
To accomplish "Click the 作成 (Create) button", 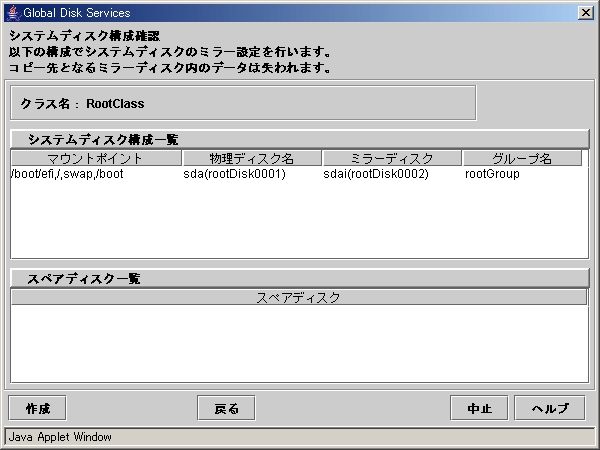I will click(x=37, y=408).
